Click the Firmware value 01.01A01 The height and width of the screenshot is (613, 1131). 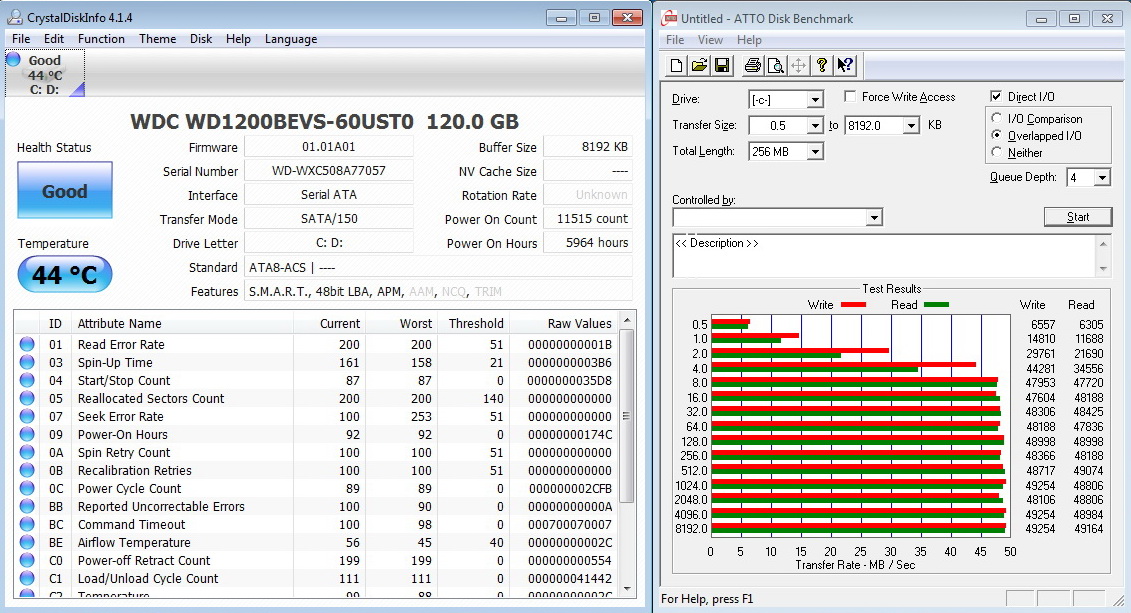pyautogui.click(x=329, y=146)
